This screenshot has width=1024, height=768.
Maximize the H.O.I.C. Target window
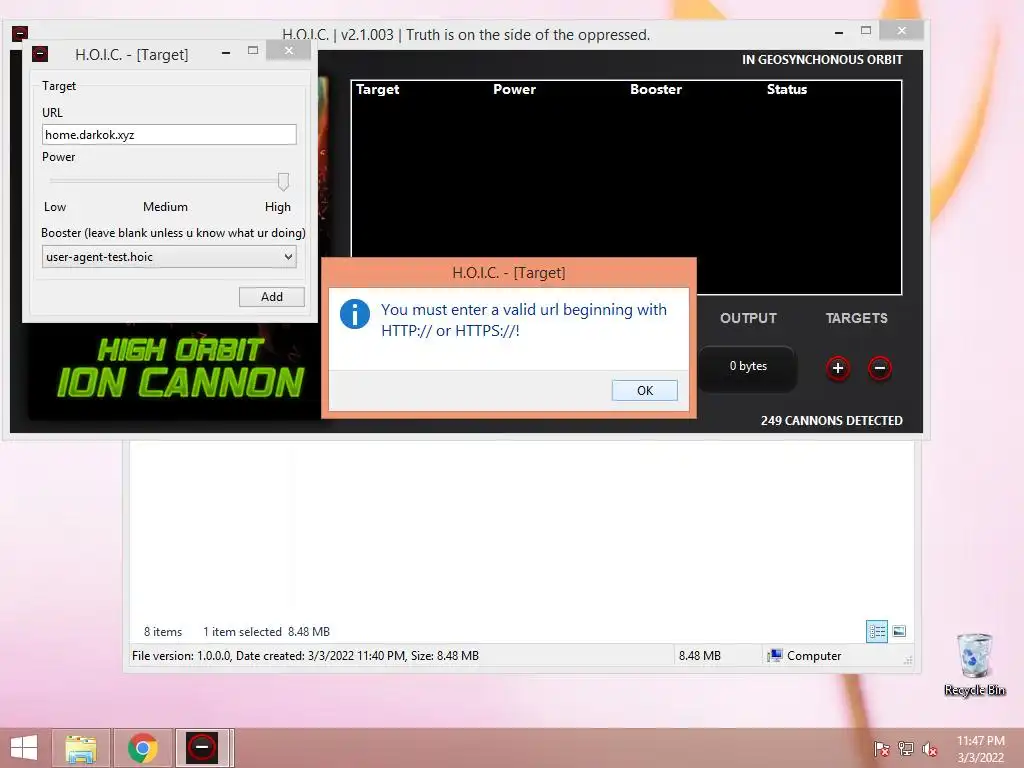253,51
